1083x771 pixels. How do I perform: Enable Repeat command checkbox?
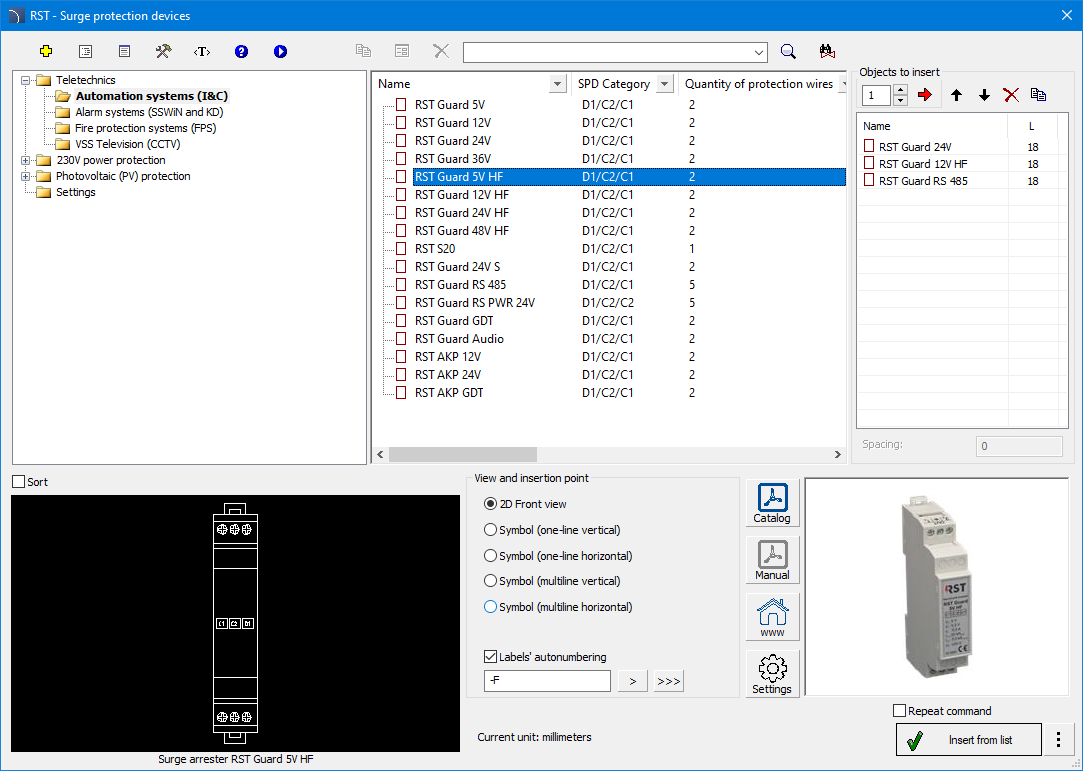[899, 710]
